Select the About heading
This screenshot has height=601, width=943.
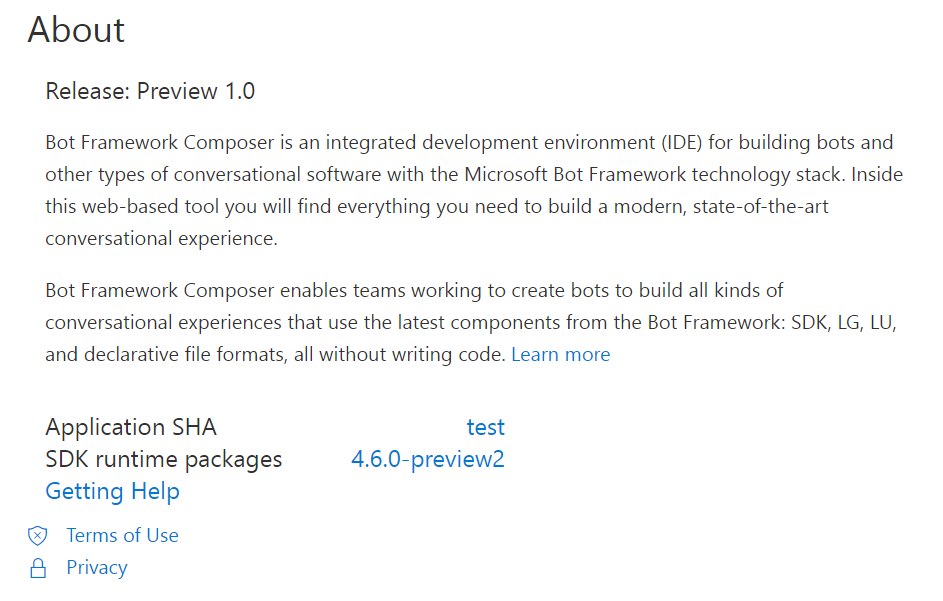pyautogui.click(x=76, y=30)
